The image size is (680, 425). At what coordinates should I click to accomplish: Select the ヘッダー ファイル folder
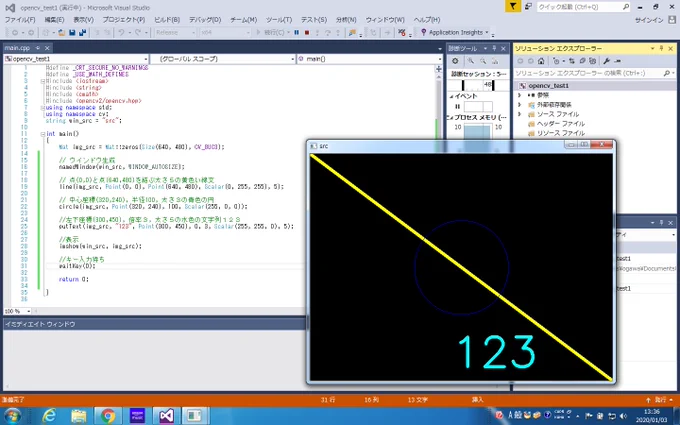[561, 124]
